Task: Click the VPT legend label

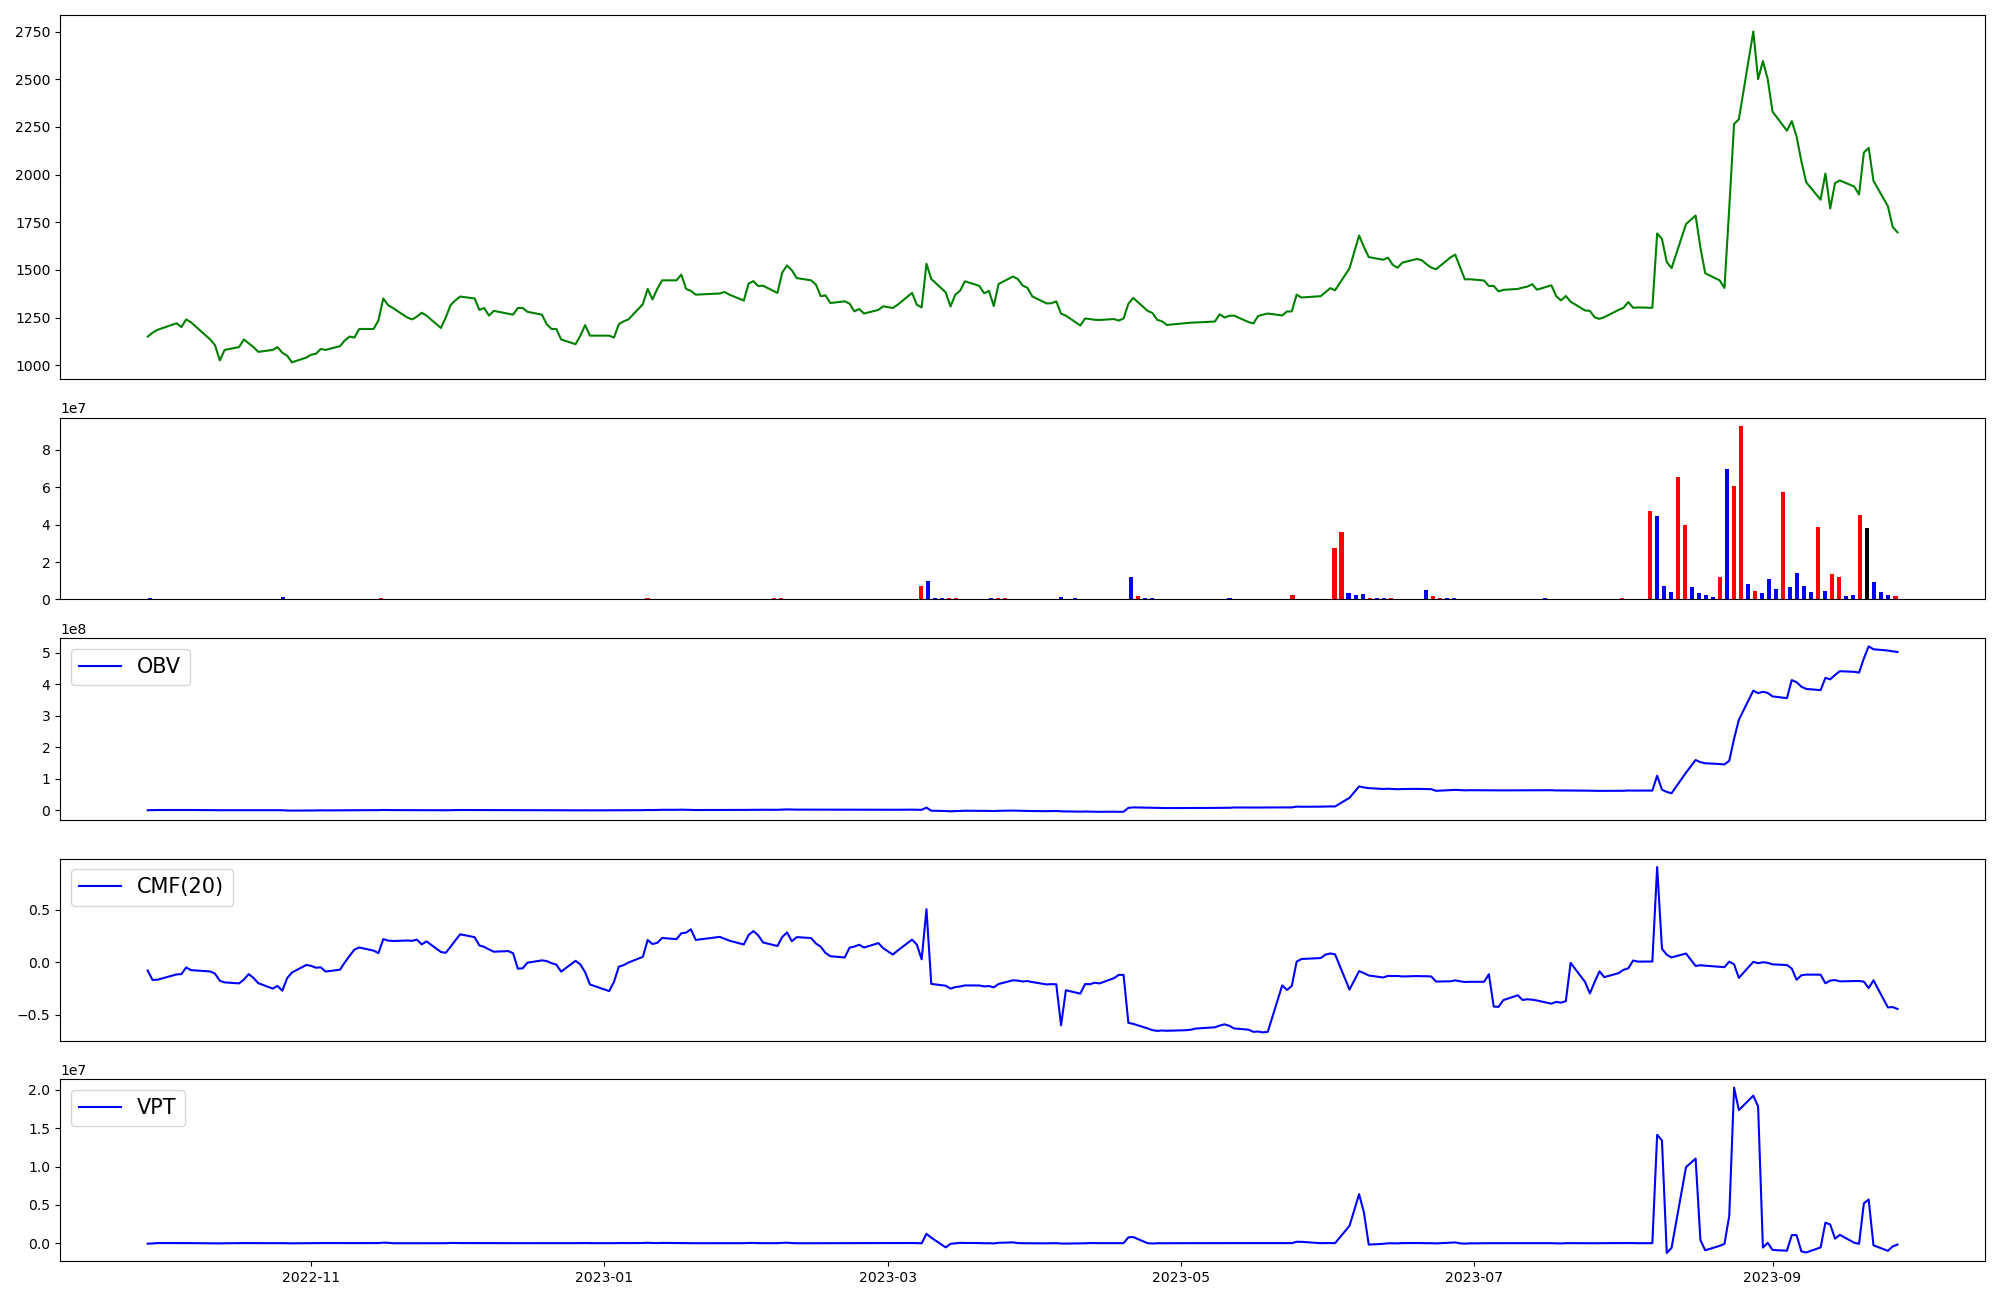Action: [x=156, y=1107]
